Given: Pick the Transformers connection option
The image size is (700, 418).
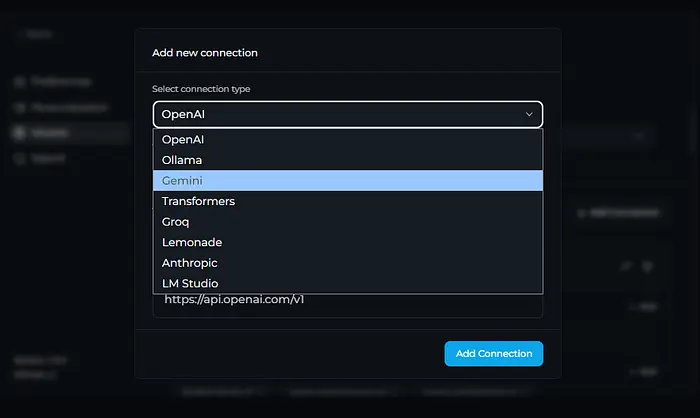Looking at the screenshot, I should pyautogui.click(x=347, y=201).
